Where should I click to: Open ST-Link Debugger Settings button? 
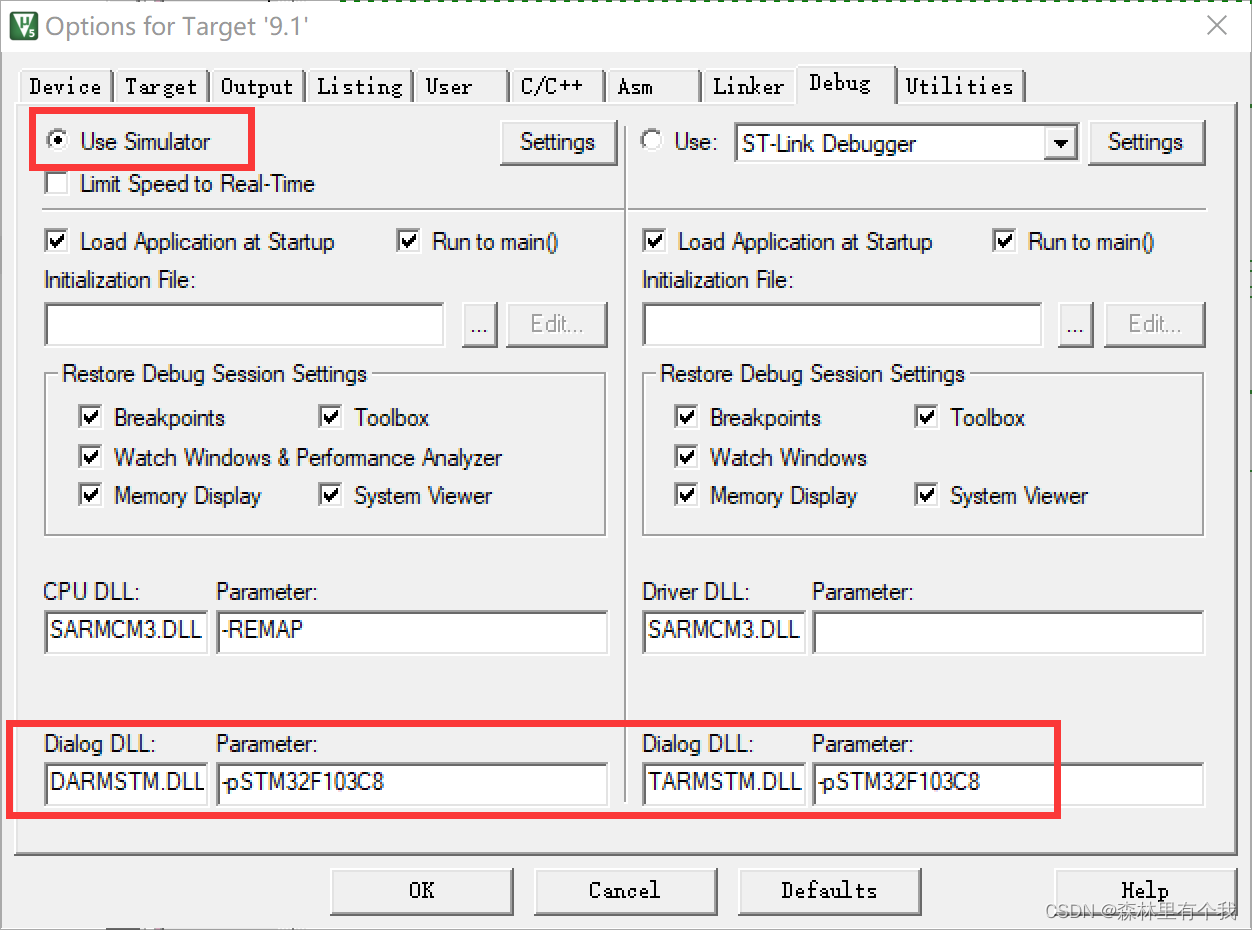[1145, 142]
